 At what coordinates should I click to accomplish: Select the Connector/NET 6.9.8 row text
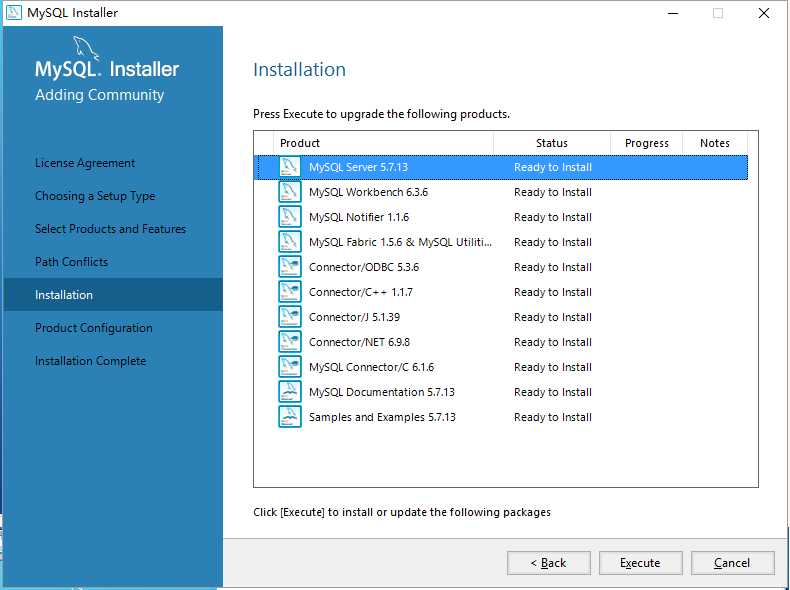point(359,342)
